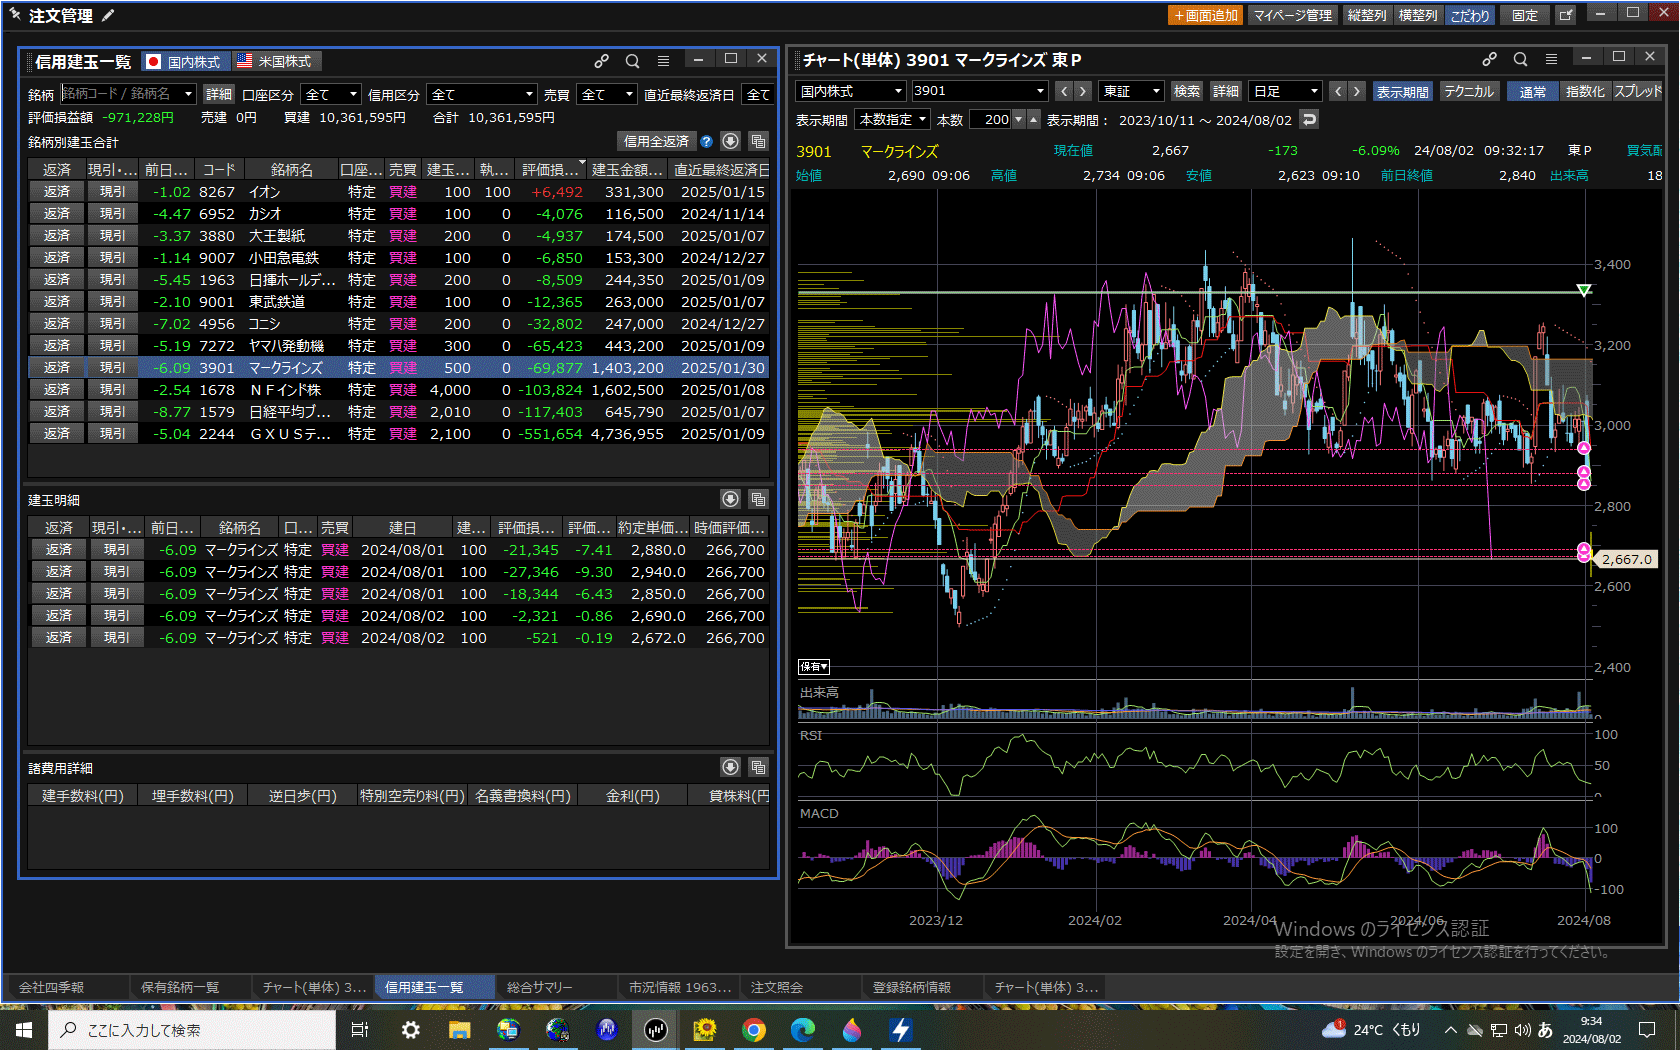
Task: Select 通常 chart mode
Action: [x=1533, y=91]
